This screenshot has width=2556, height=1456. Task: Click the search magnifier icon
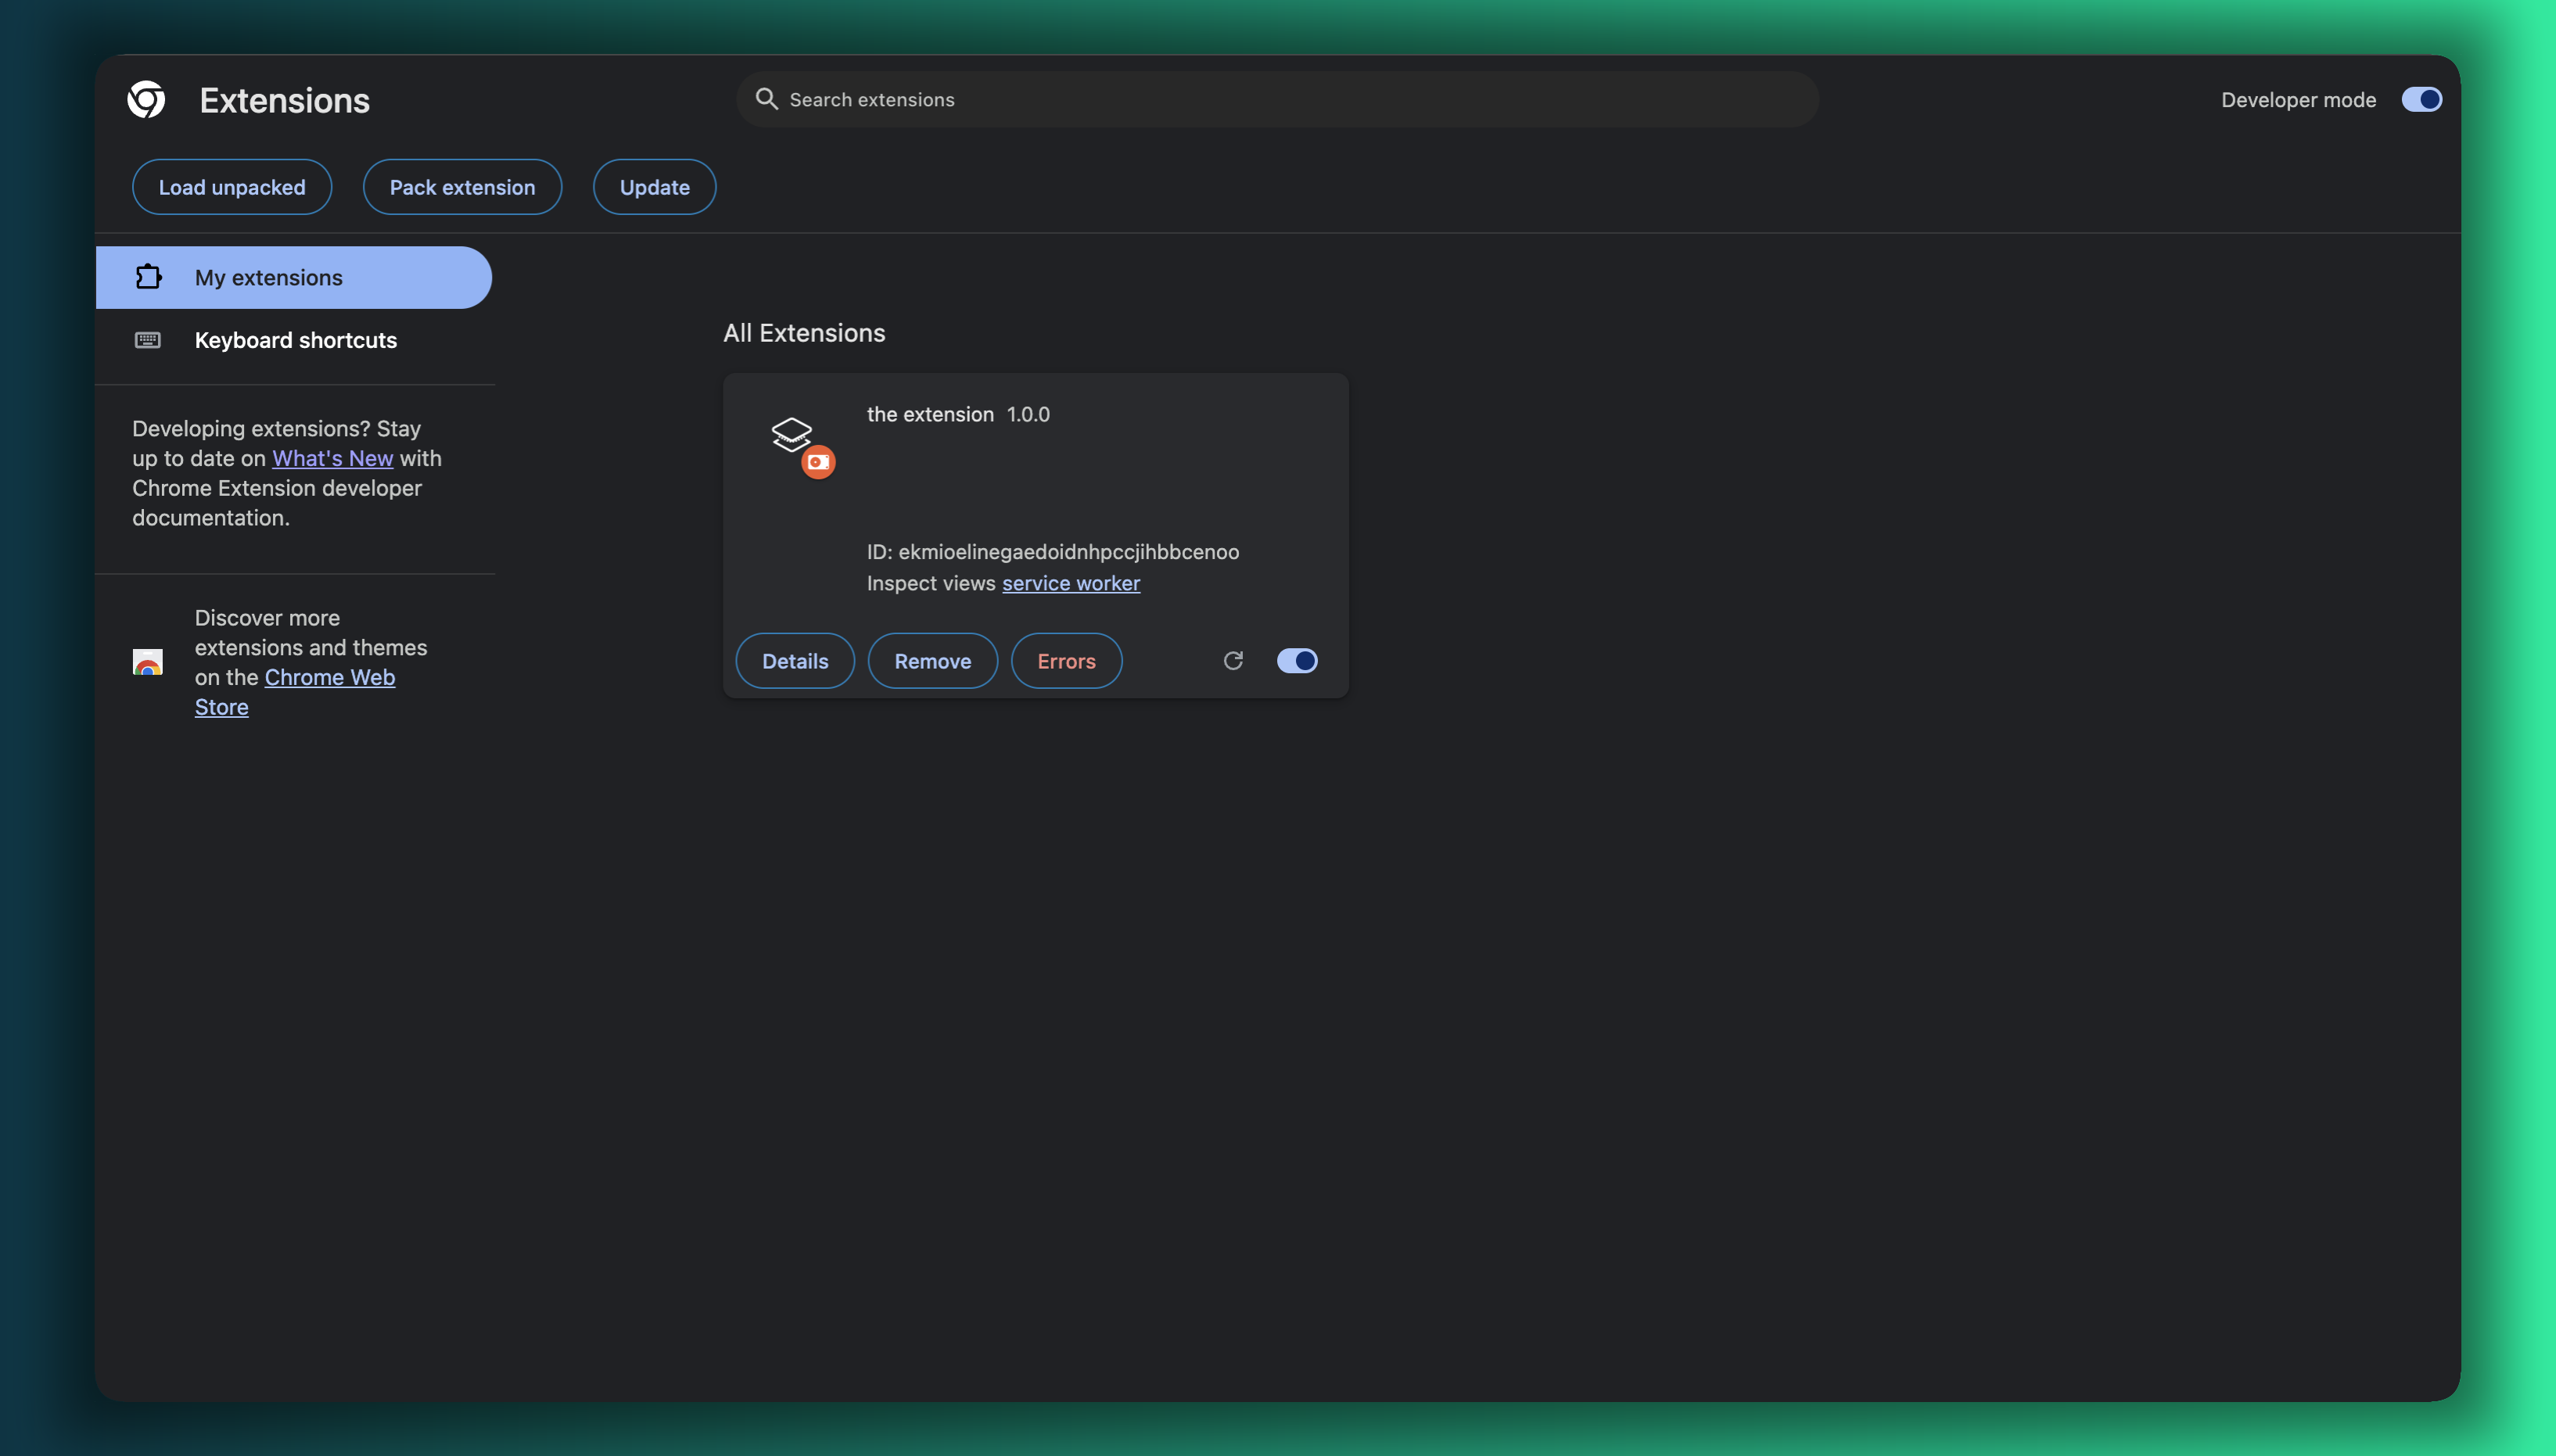(x=766, y=99)
